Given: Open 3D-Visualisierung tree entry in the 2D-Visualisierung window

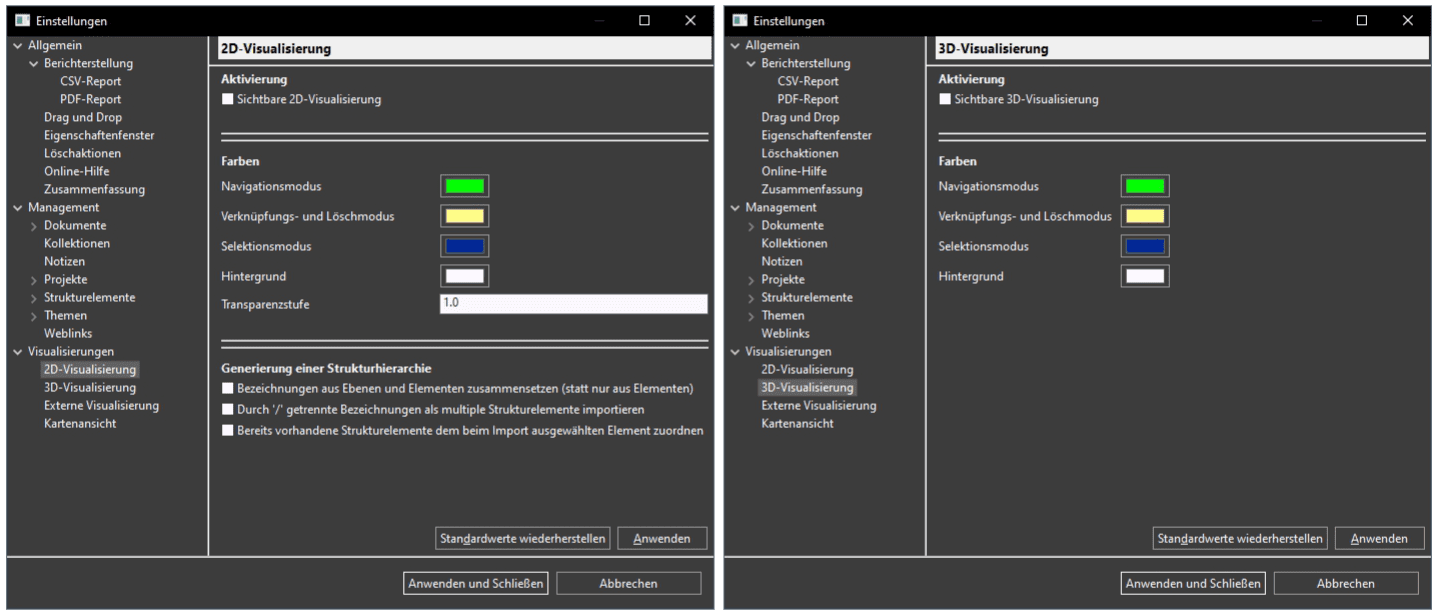Looking at the screenshot, I should [90, 388].
